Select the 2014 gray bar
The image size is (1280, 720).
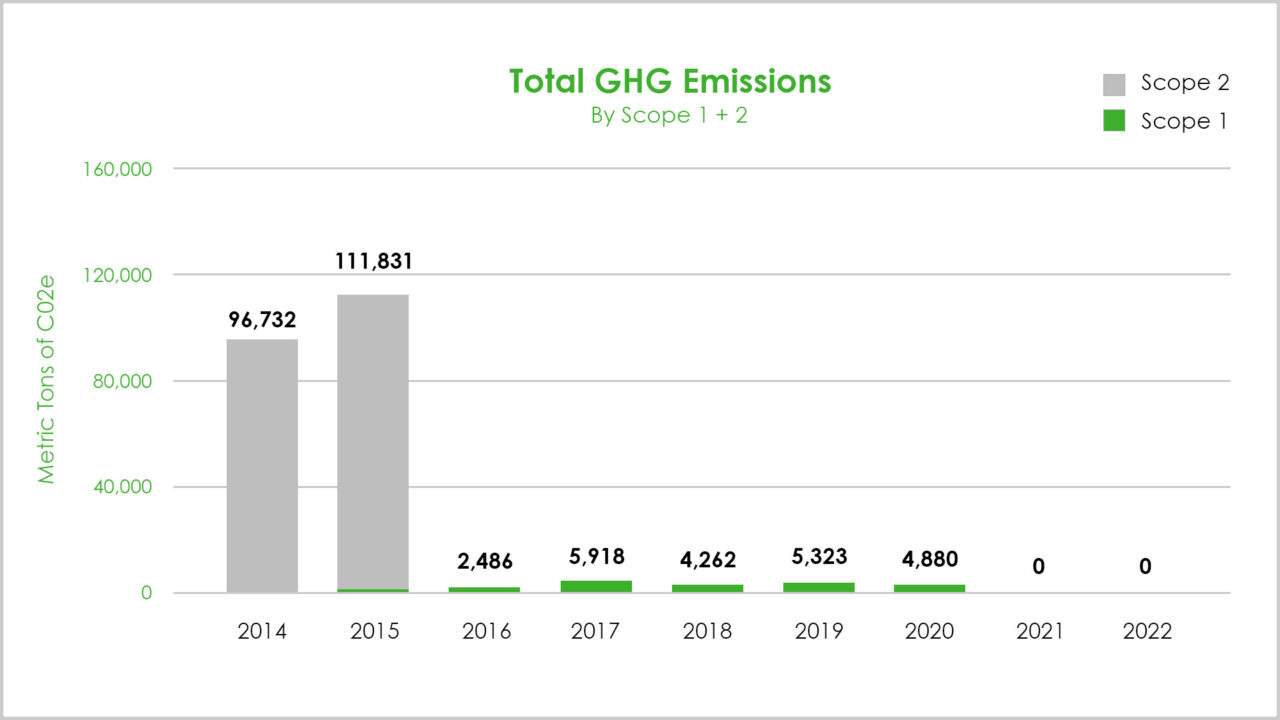(262, 466)
